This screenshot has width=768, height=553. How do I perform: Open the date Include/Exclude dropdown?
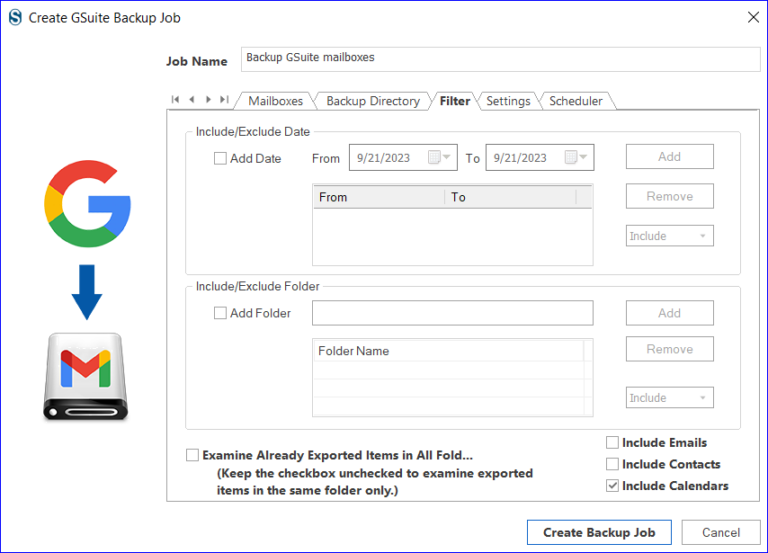point(670,236)
